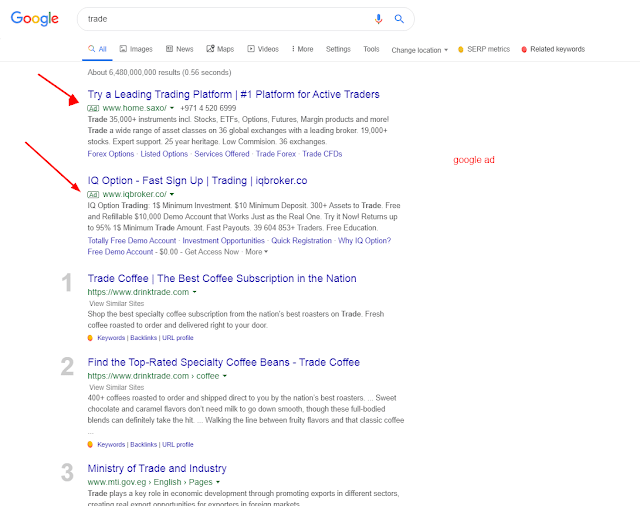Image resolution: width=640 pixels, height=506 pixels.
Task: Click the Trade Forex sitelink
Action: (276, 154)
